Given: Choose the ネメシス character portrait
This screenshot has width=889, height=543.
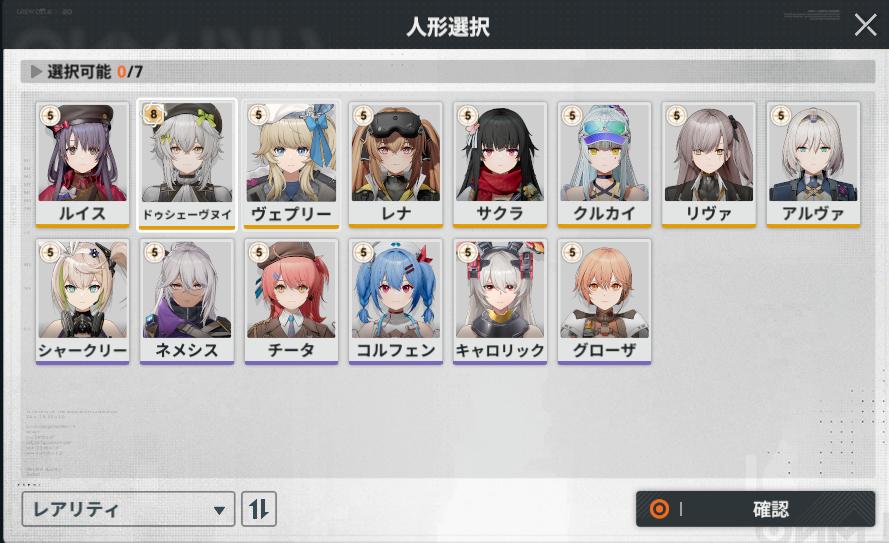Looking at the screenshot, I should [187, 302].
